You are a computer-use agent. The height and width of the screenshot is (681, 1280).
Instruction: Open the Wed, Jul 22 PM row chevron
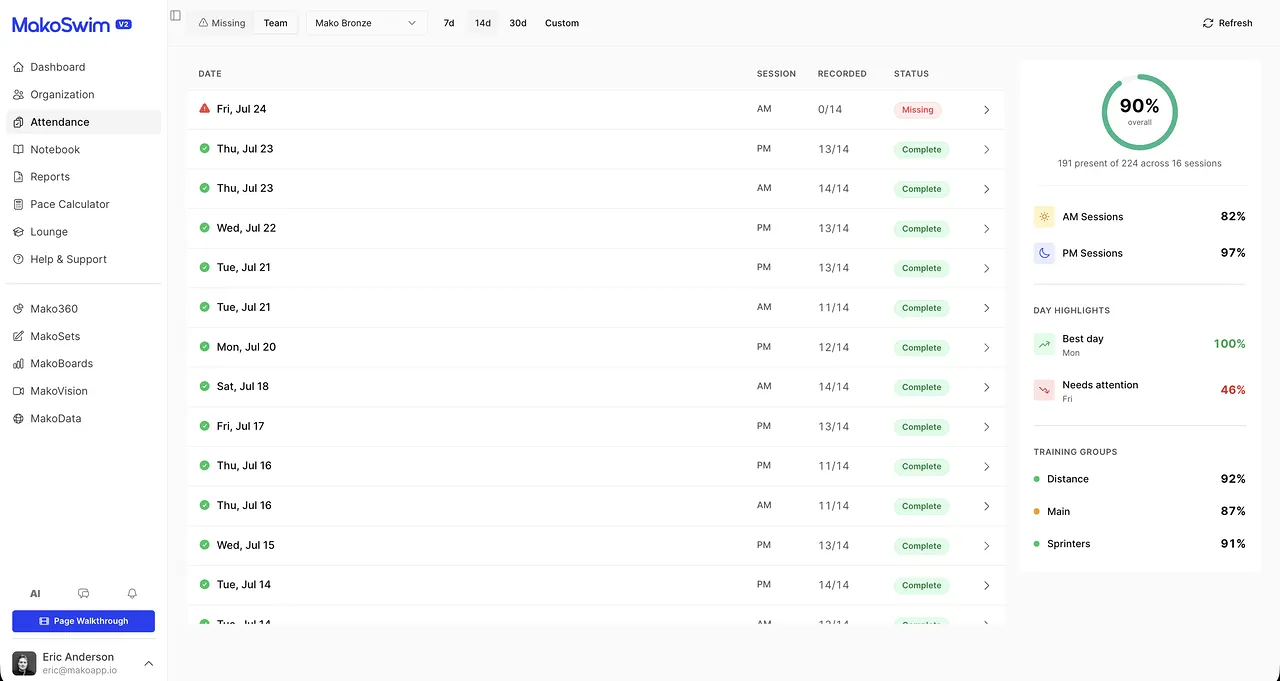[x=986, y=229]
